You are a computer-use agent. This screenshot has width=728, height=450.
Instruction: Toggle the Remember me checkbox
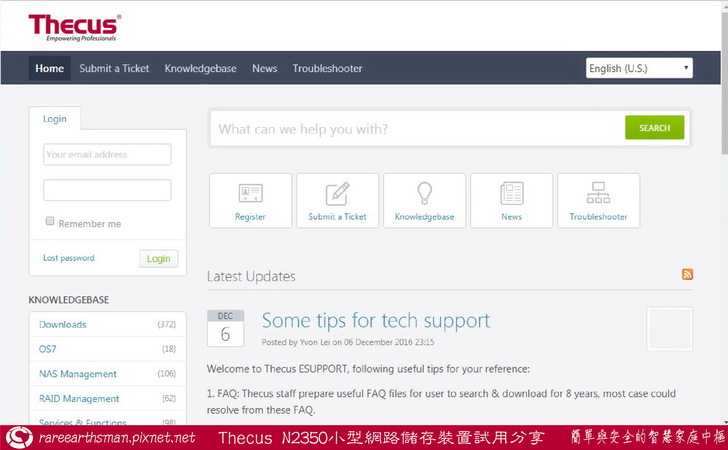click(50, 221)
